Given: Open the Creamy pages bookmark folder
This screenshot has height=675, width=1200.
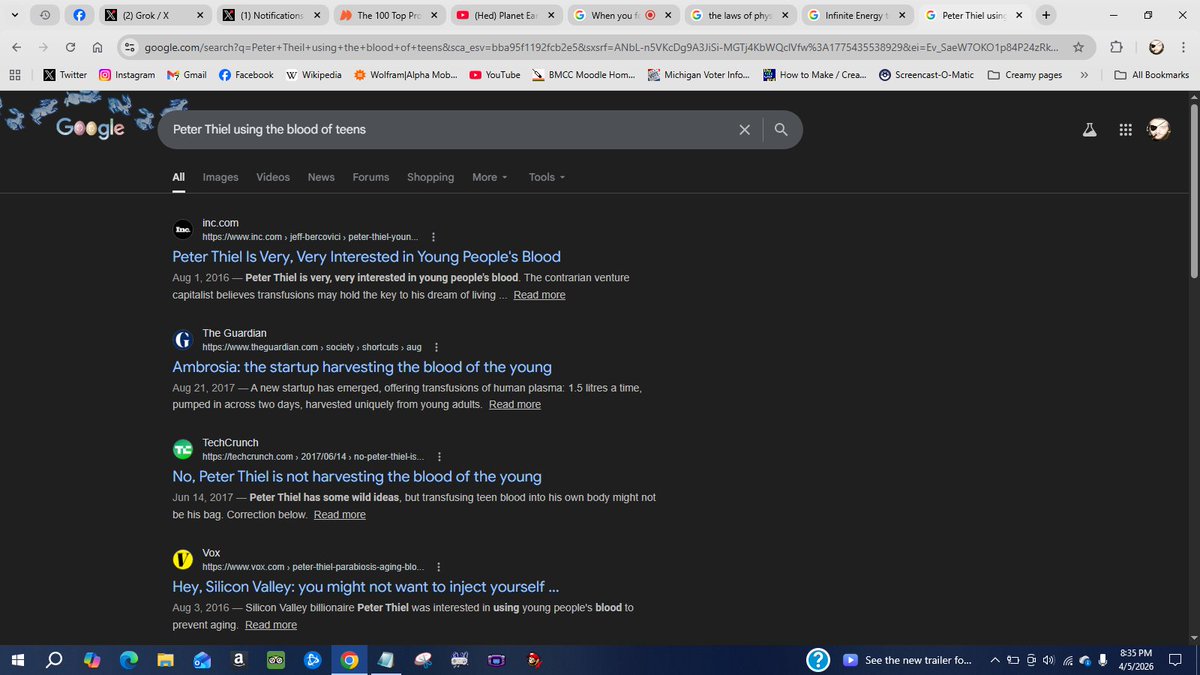Looking at the screenshot, I should [x=1024, y=75].
